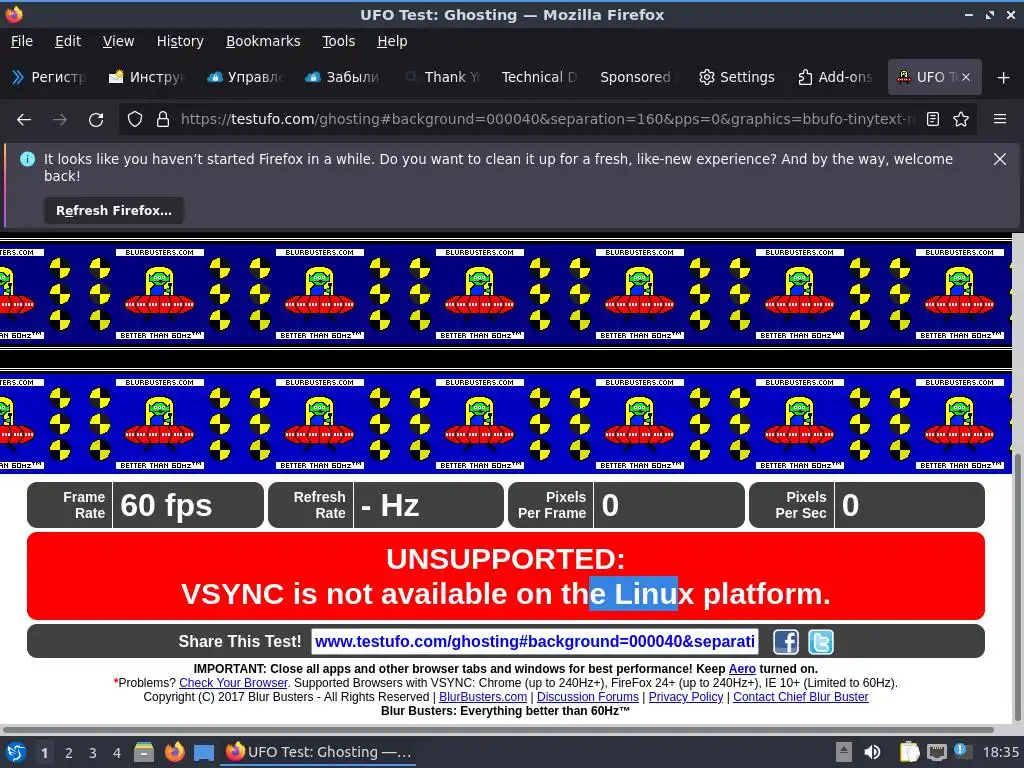Open removable media eject tray icon

click(x=844, y=752)
